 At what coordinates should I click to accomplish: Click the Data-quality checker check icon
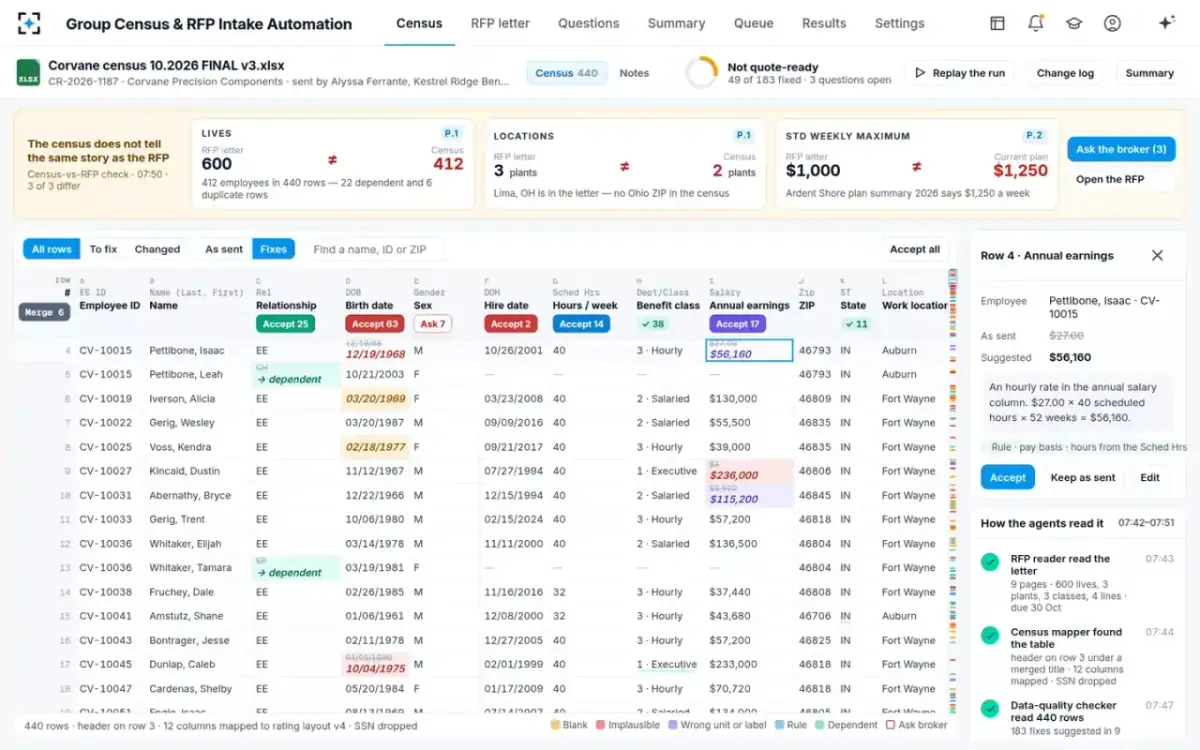pos(990,708)
